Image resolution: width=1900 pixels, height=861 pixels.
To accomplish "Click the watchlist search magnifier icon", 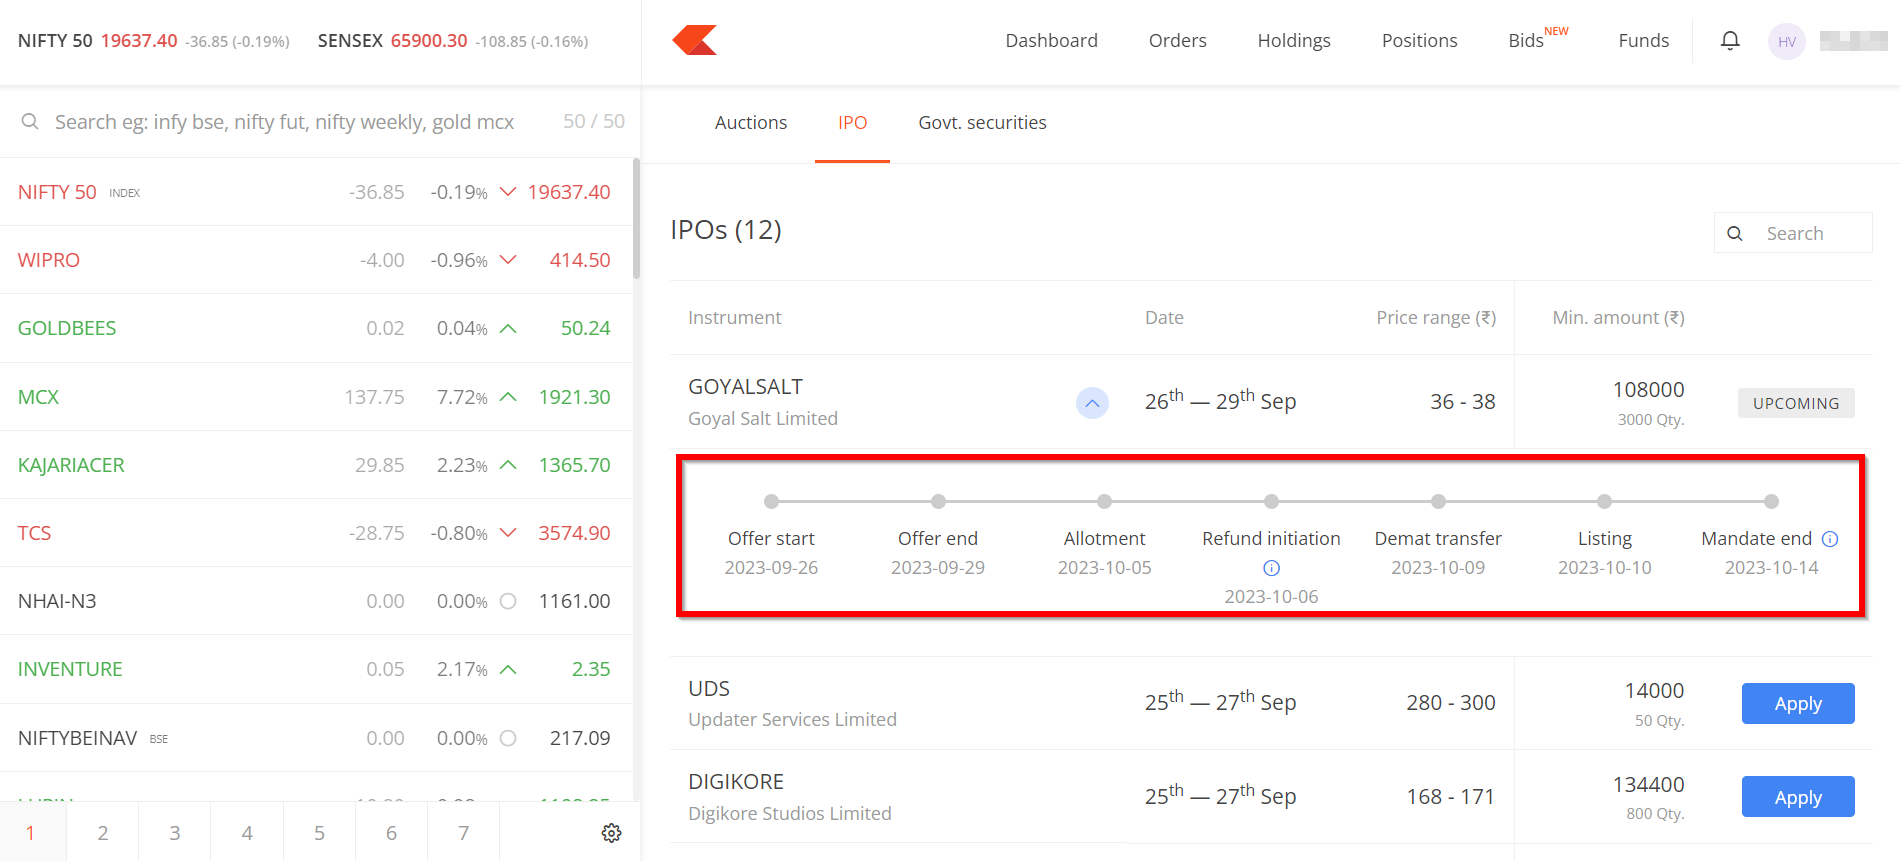I will click(30, 121).
